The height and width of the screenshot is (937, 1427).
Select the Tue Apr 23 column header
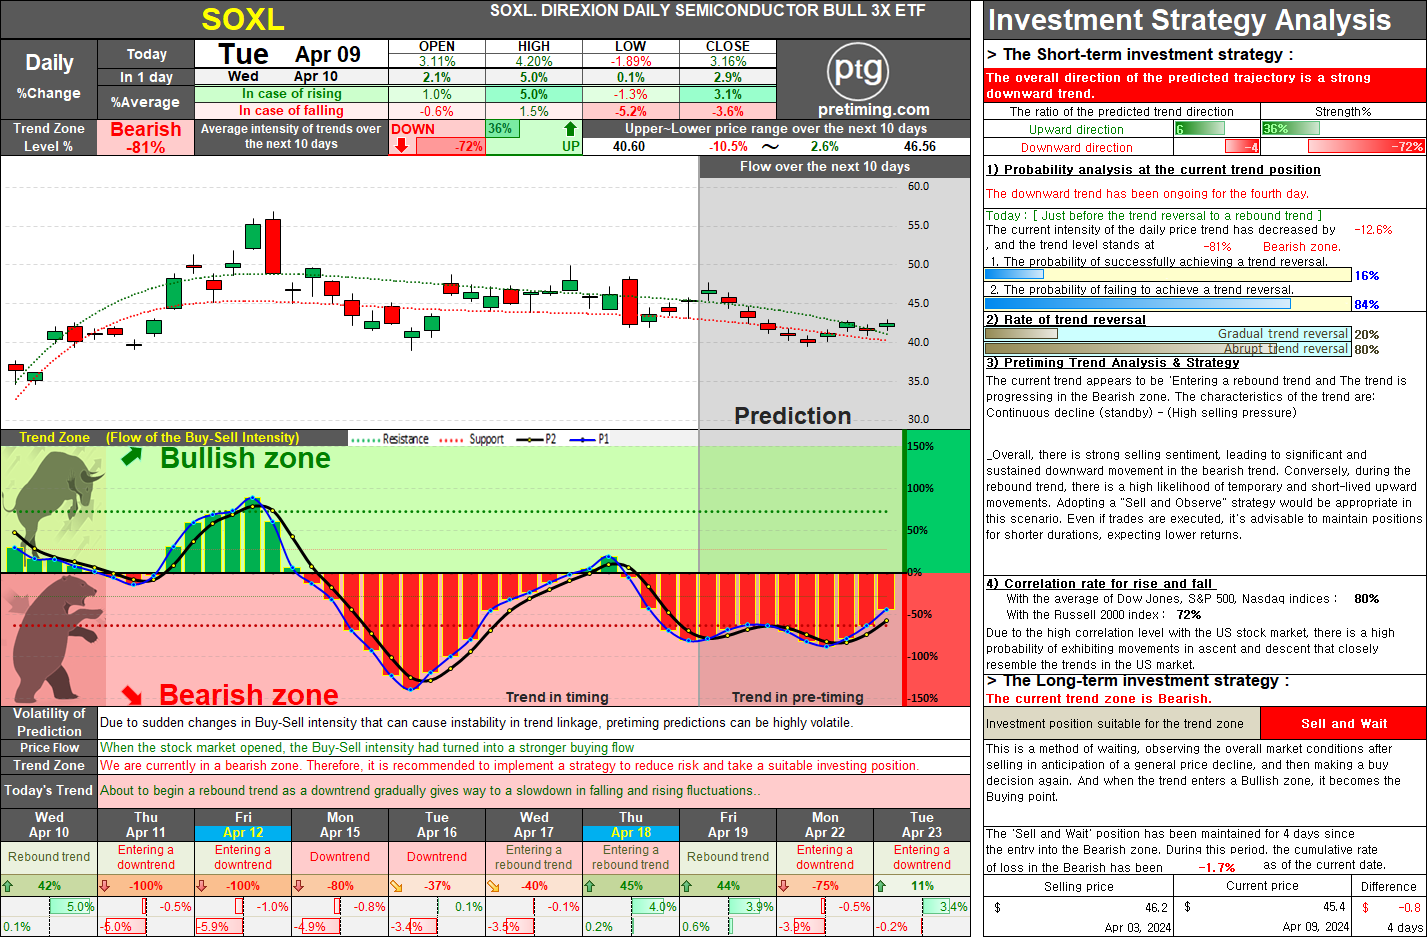click(x=922, y=825)
